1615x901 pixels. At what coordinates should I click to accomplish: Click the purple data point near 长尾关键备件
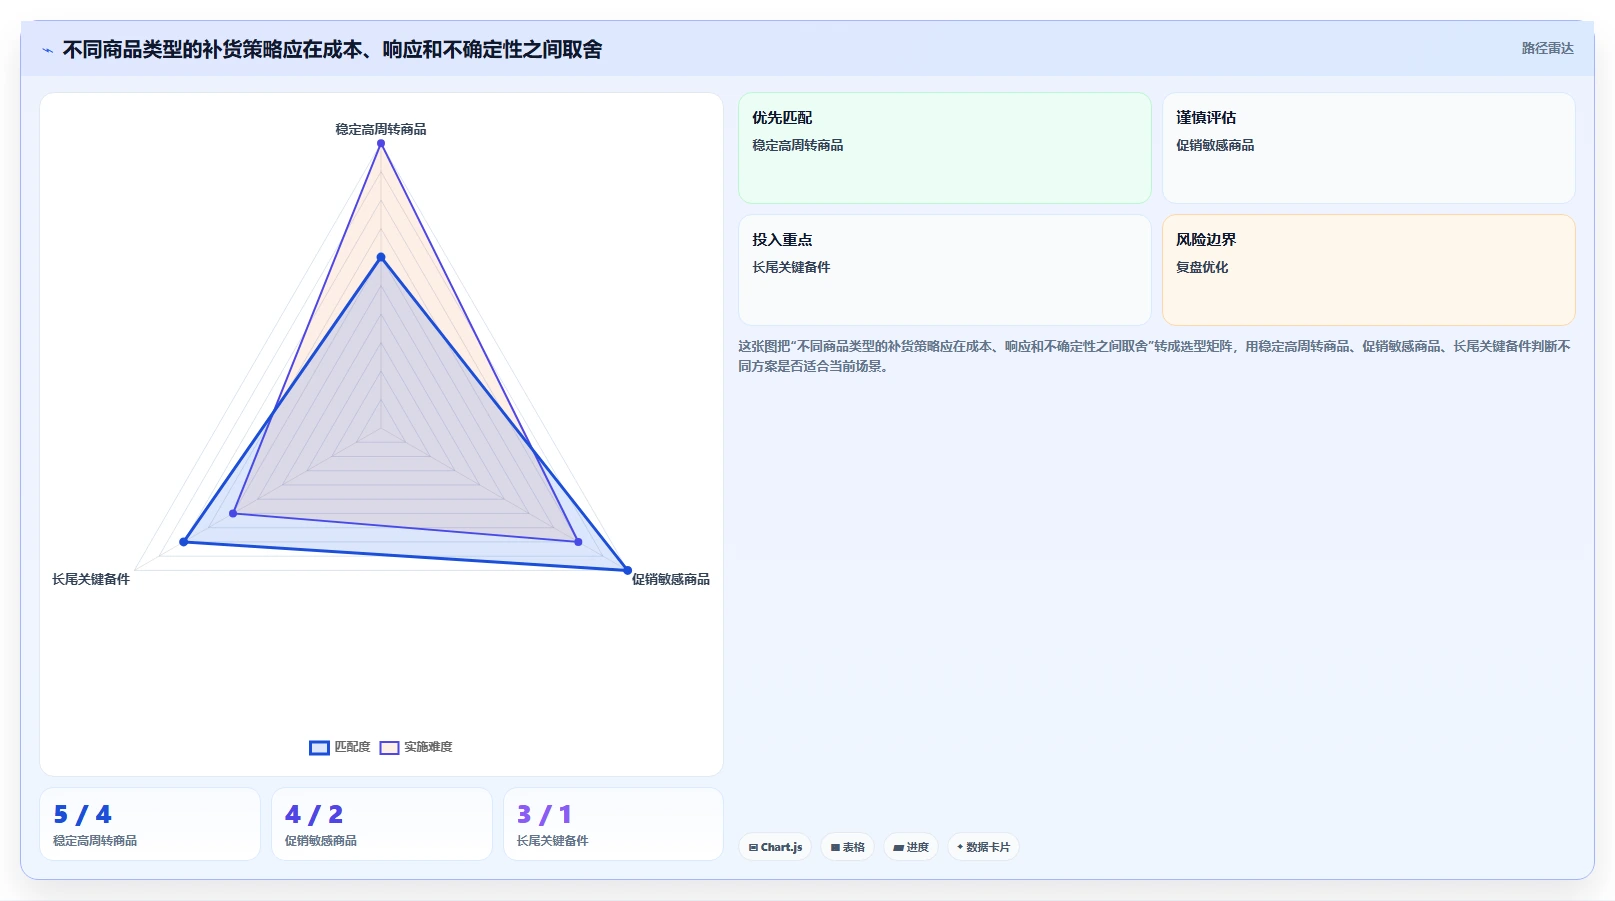click(x=233, y=514)
